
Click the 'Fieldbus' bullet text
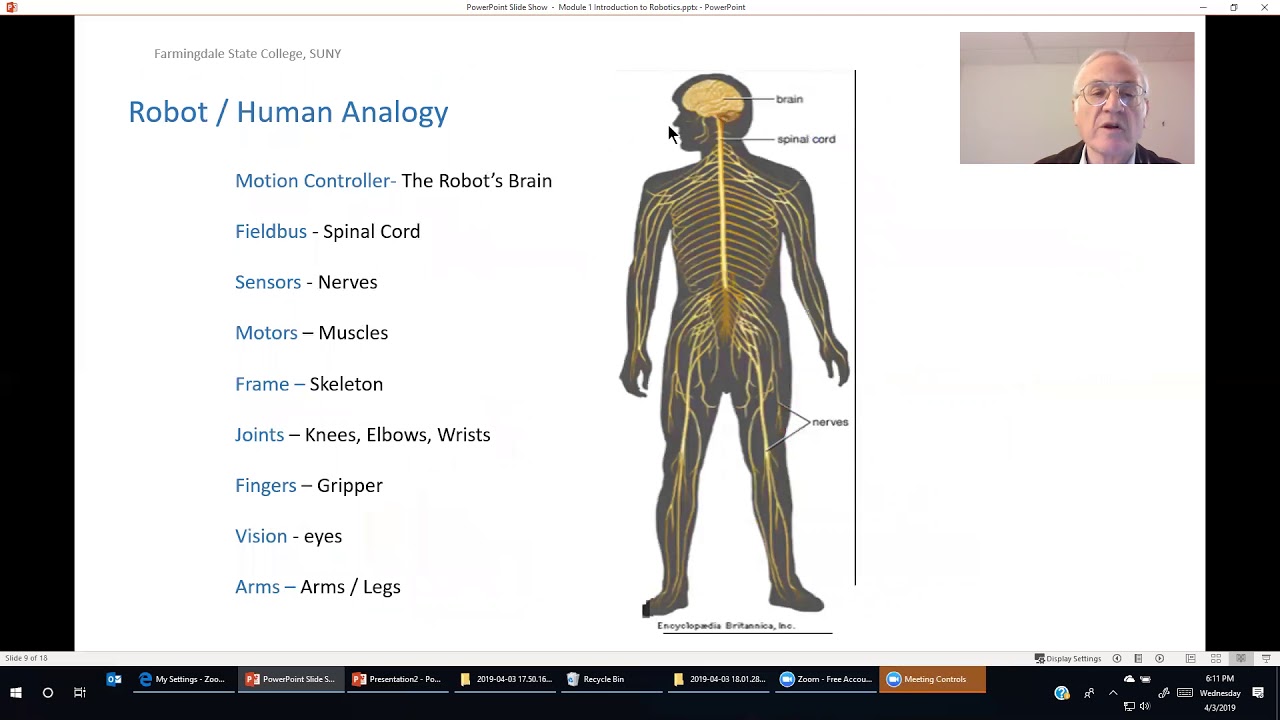(x=271, y=231)
